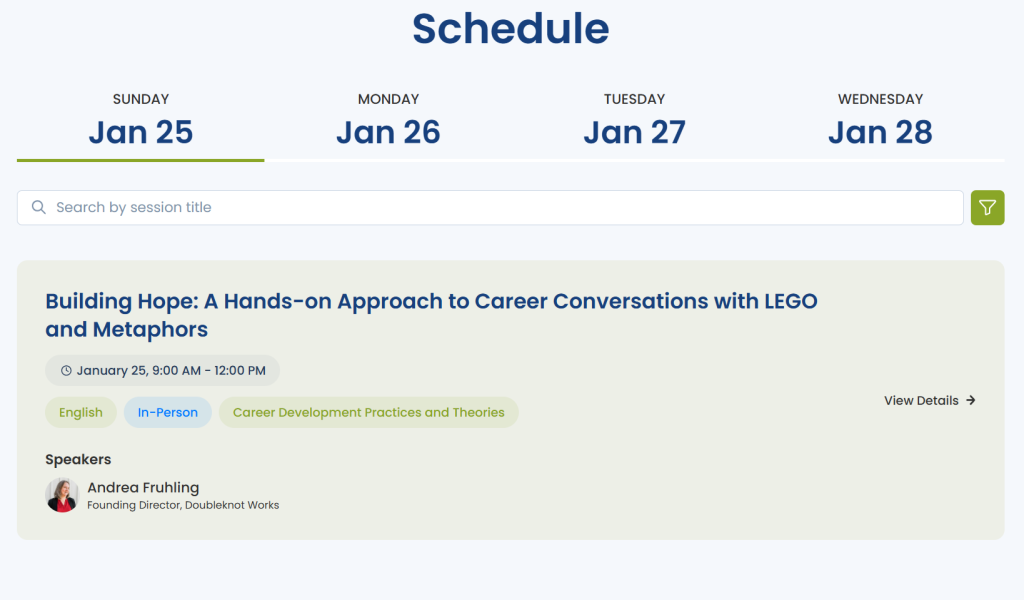Screen dimensions: 1024x600
Task: Select the Career Development Practices and Theories tag
Action: [368, 412]
